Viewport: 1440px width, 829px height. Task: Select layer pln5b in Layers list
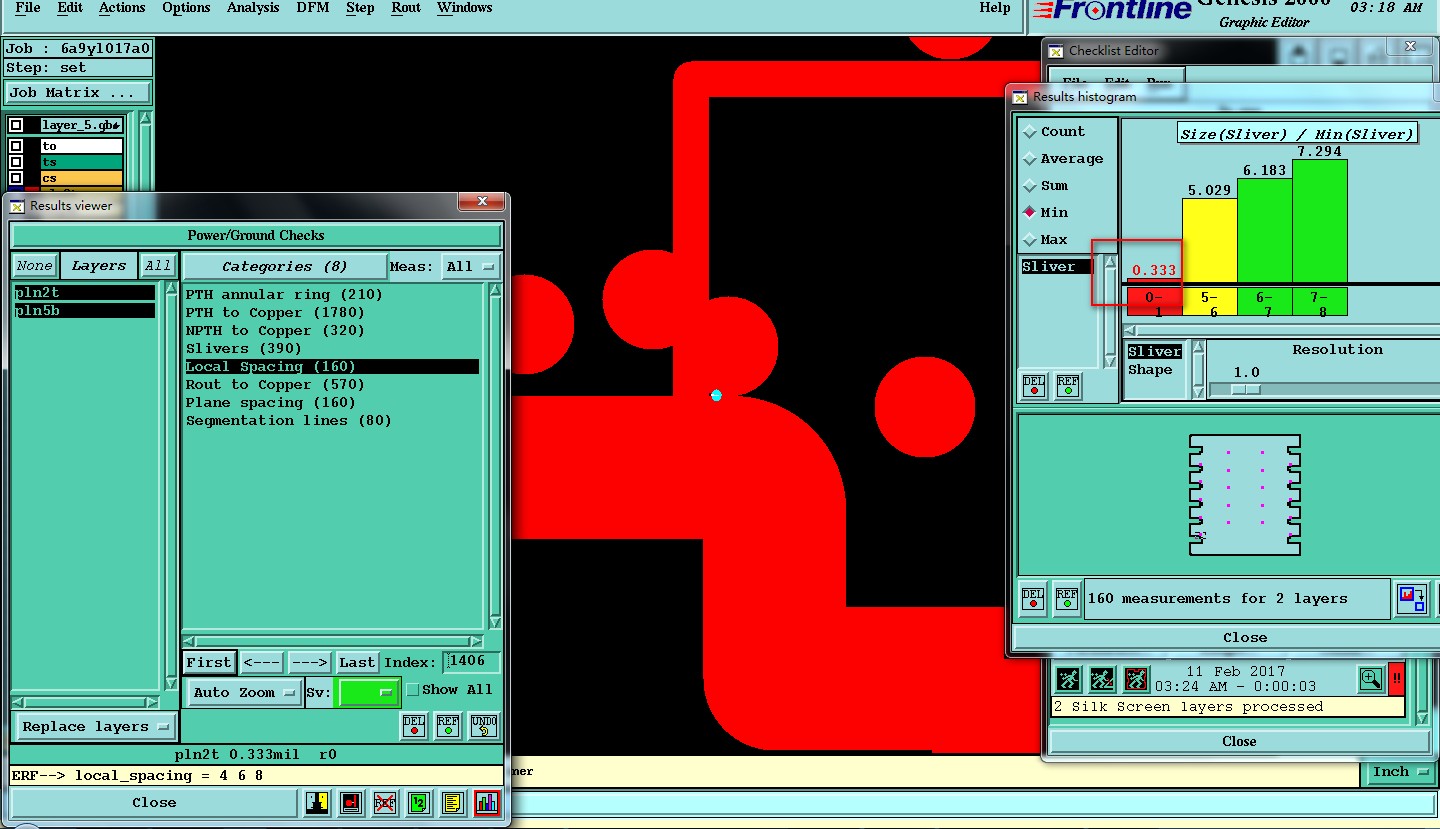(85, 311)
